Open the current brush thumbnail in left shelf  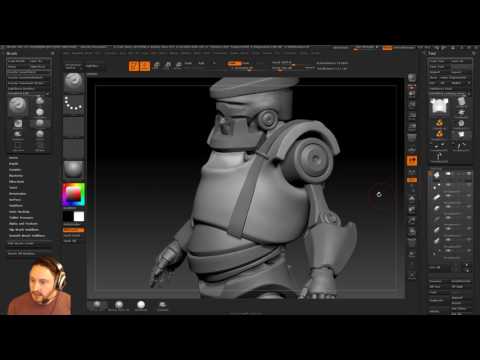pos(74,83)
